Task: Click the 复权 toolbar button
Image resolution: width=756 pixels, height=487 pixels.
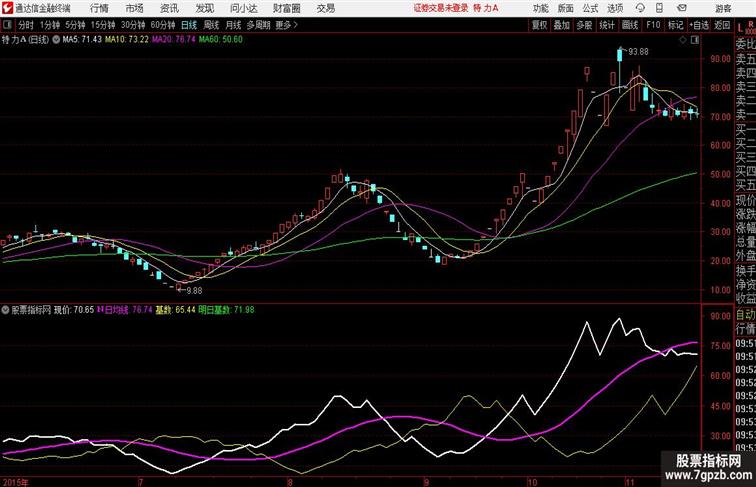Action: (539, 25)
